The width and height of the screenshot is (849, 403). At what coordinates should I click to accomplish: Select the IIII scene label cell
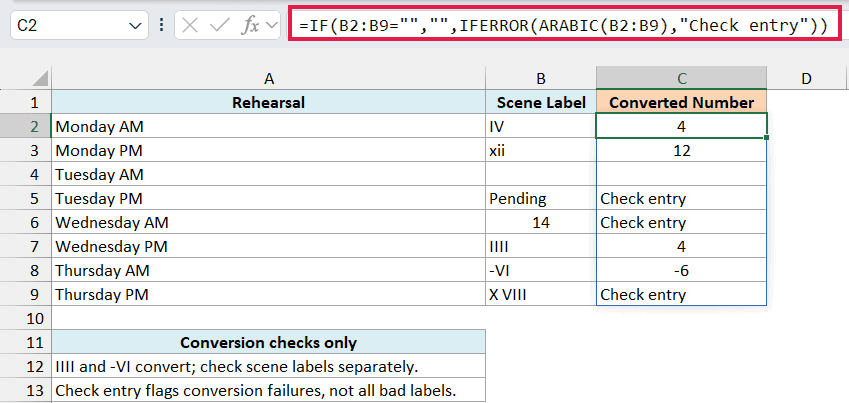pyautogui.click(x=541, y=246)
